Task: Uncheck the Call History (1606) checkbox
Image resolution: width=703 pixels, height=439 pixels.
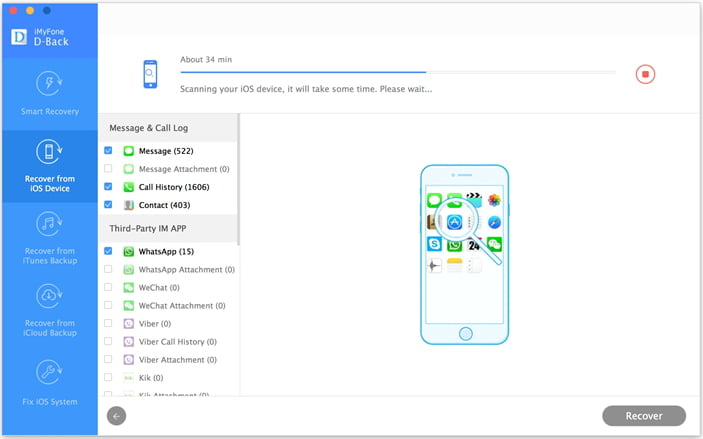Action: 108,186
